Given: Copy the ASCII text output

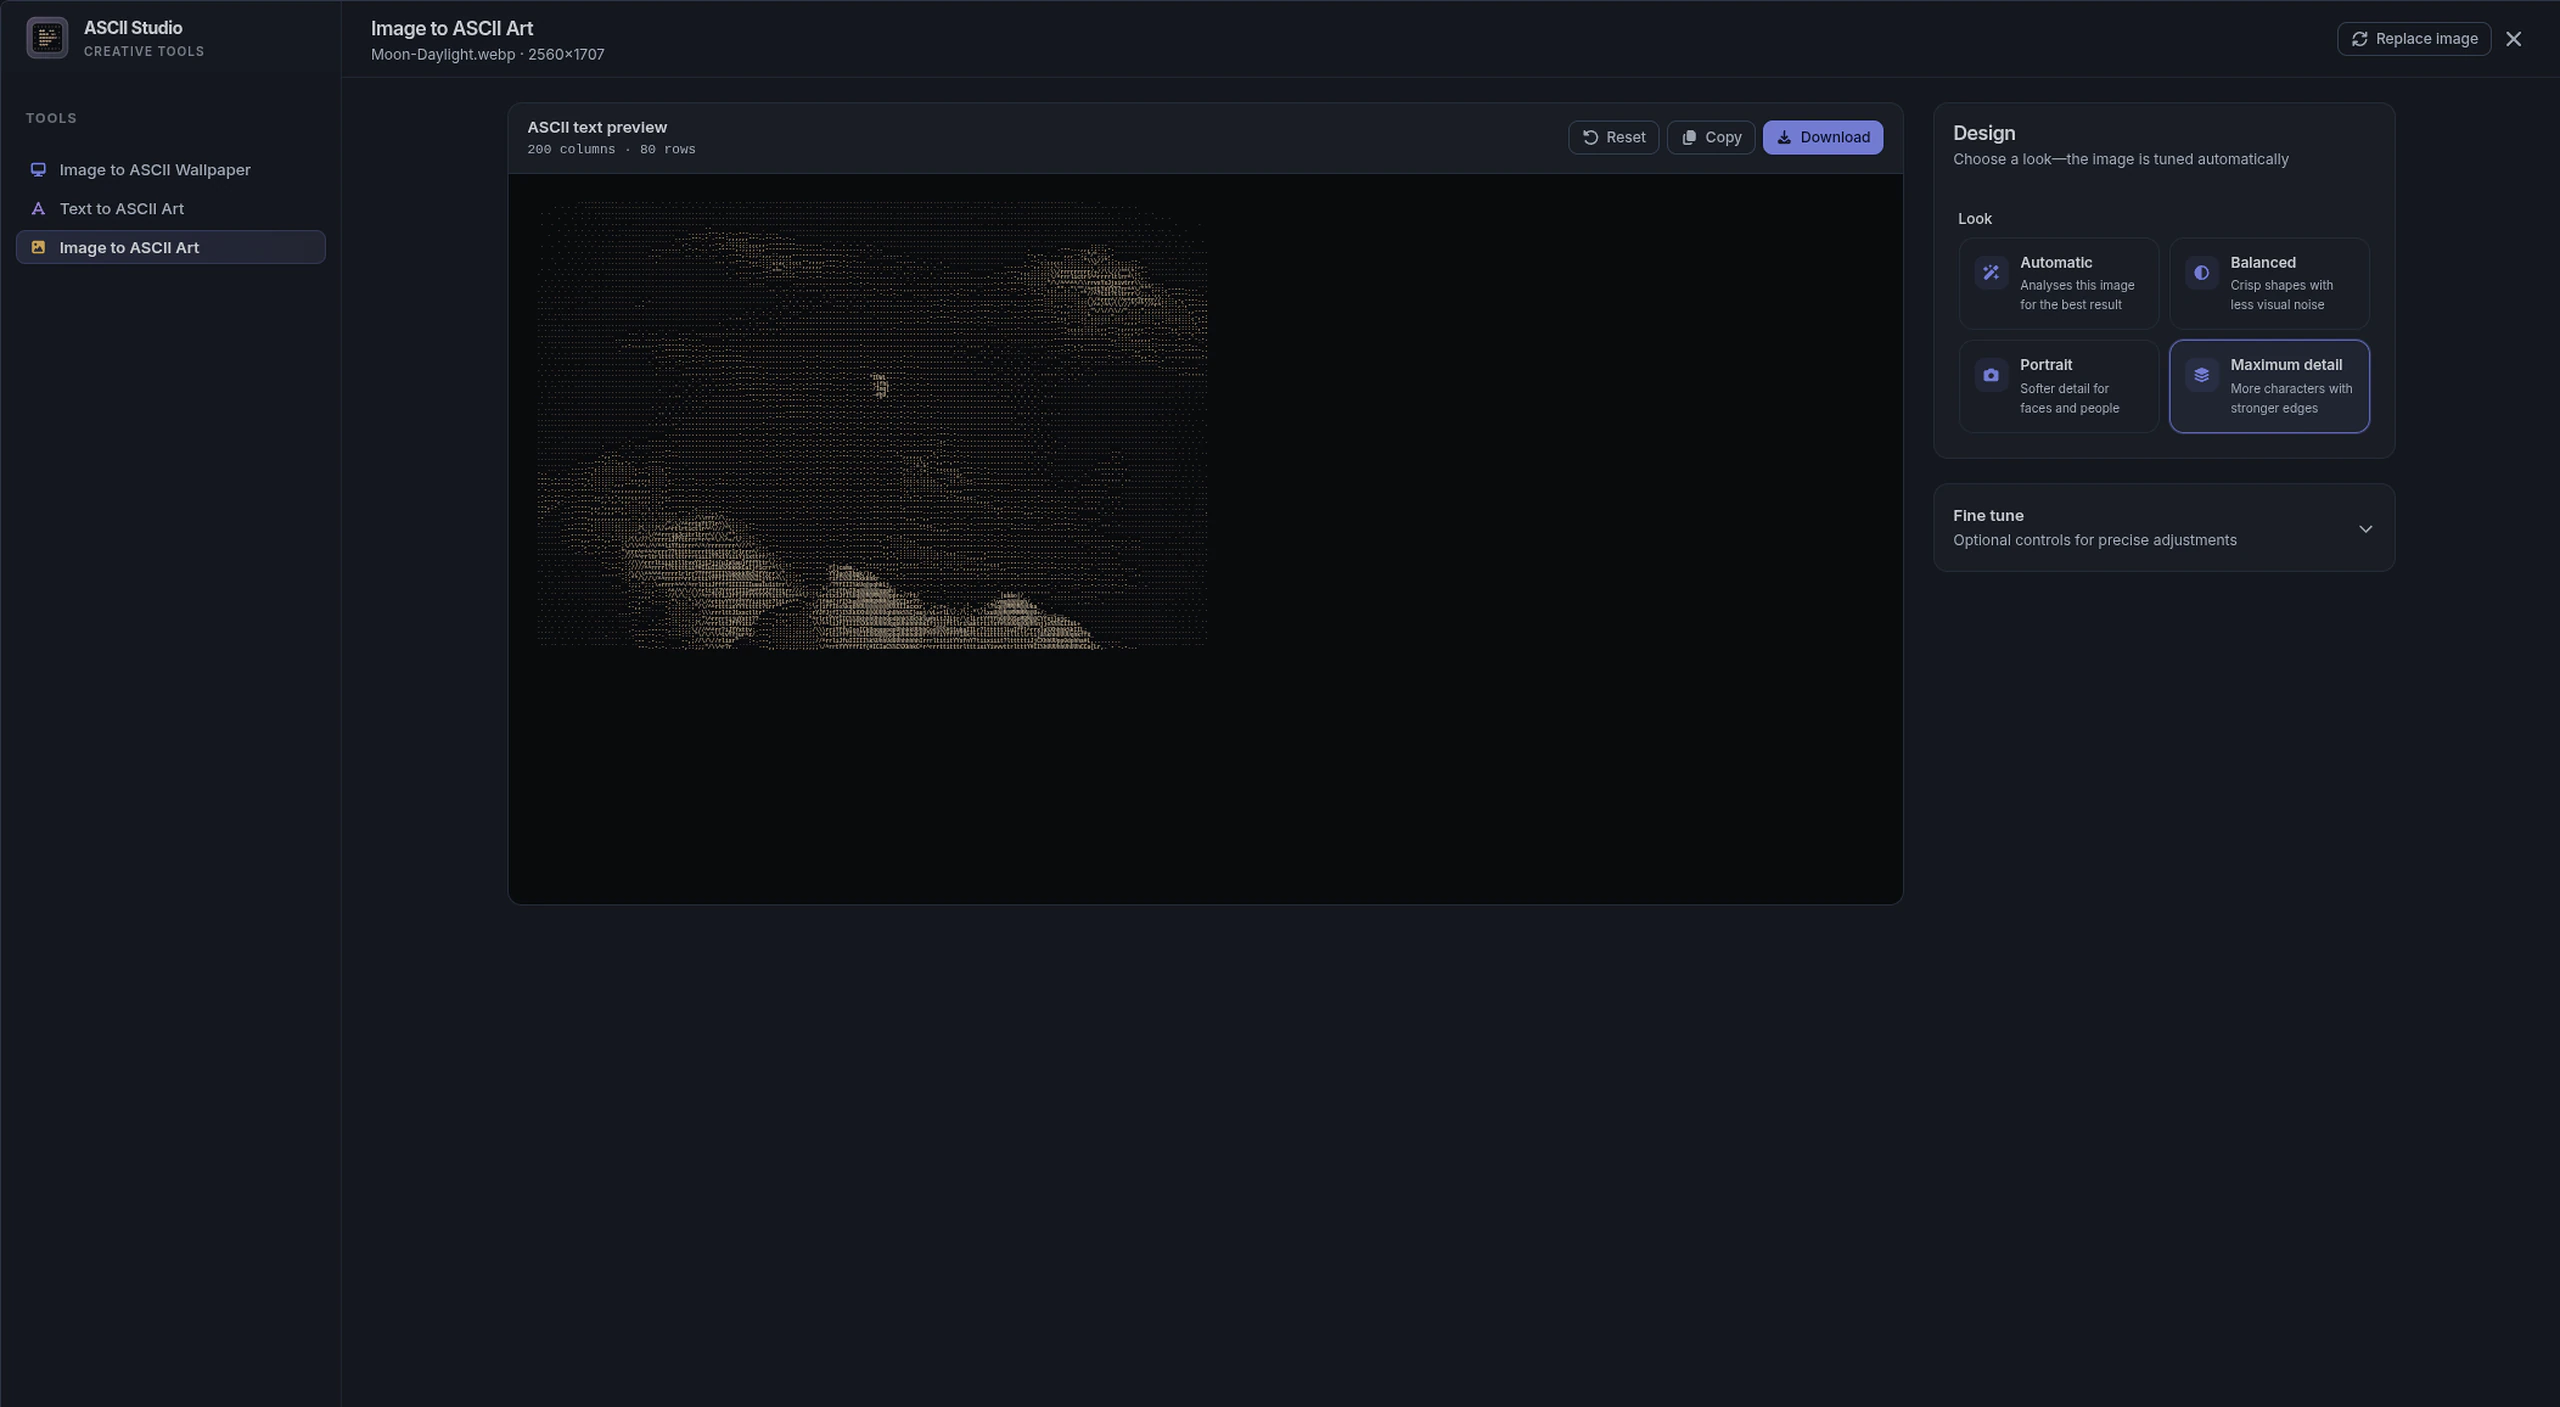Looking at the screenshot, I should coord(1710,137).
